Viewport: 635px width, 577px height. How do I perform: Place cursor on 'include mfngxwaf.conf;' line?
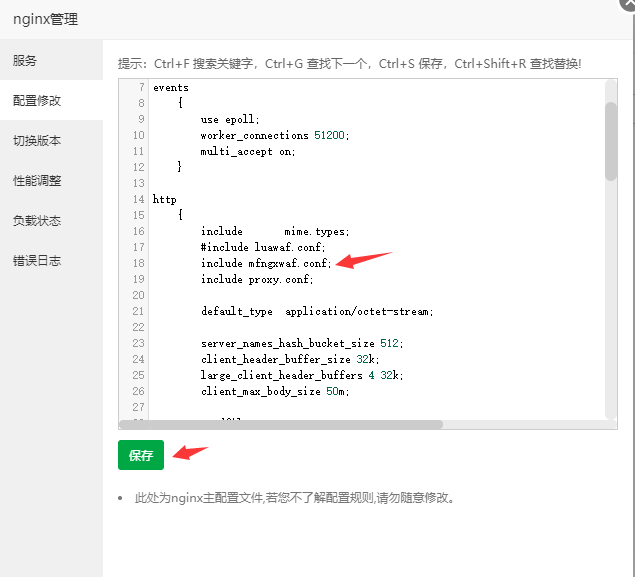[x=265, y=263]
